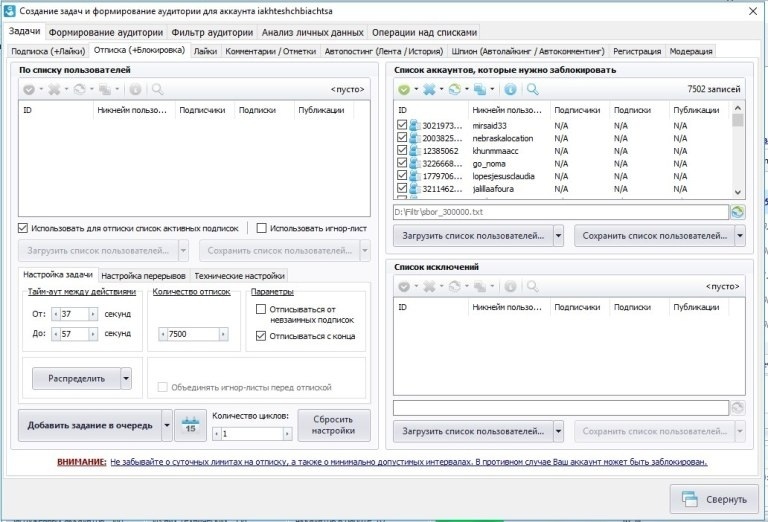Click 'Сбросить настройки' button

(x=334, y=425)
